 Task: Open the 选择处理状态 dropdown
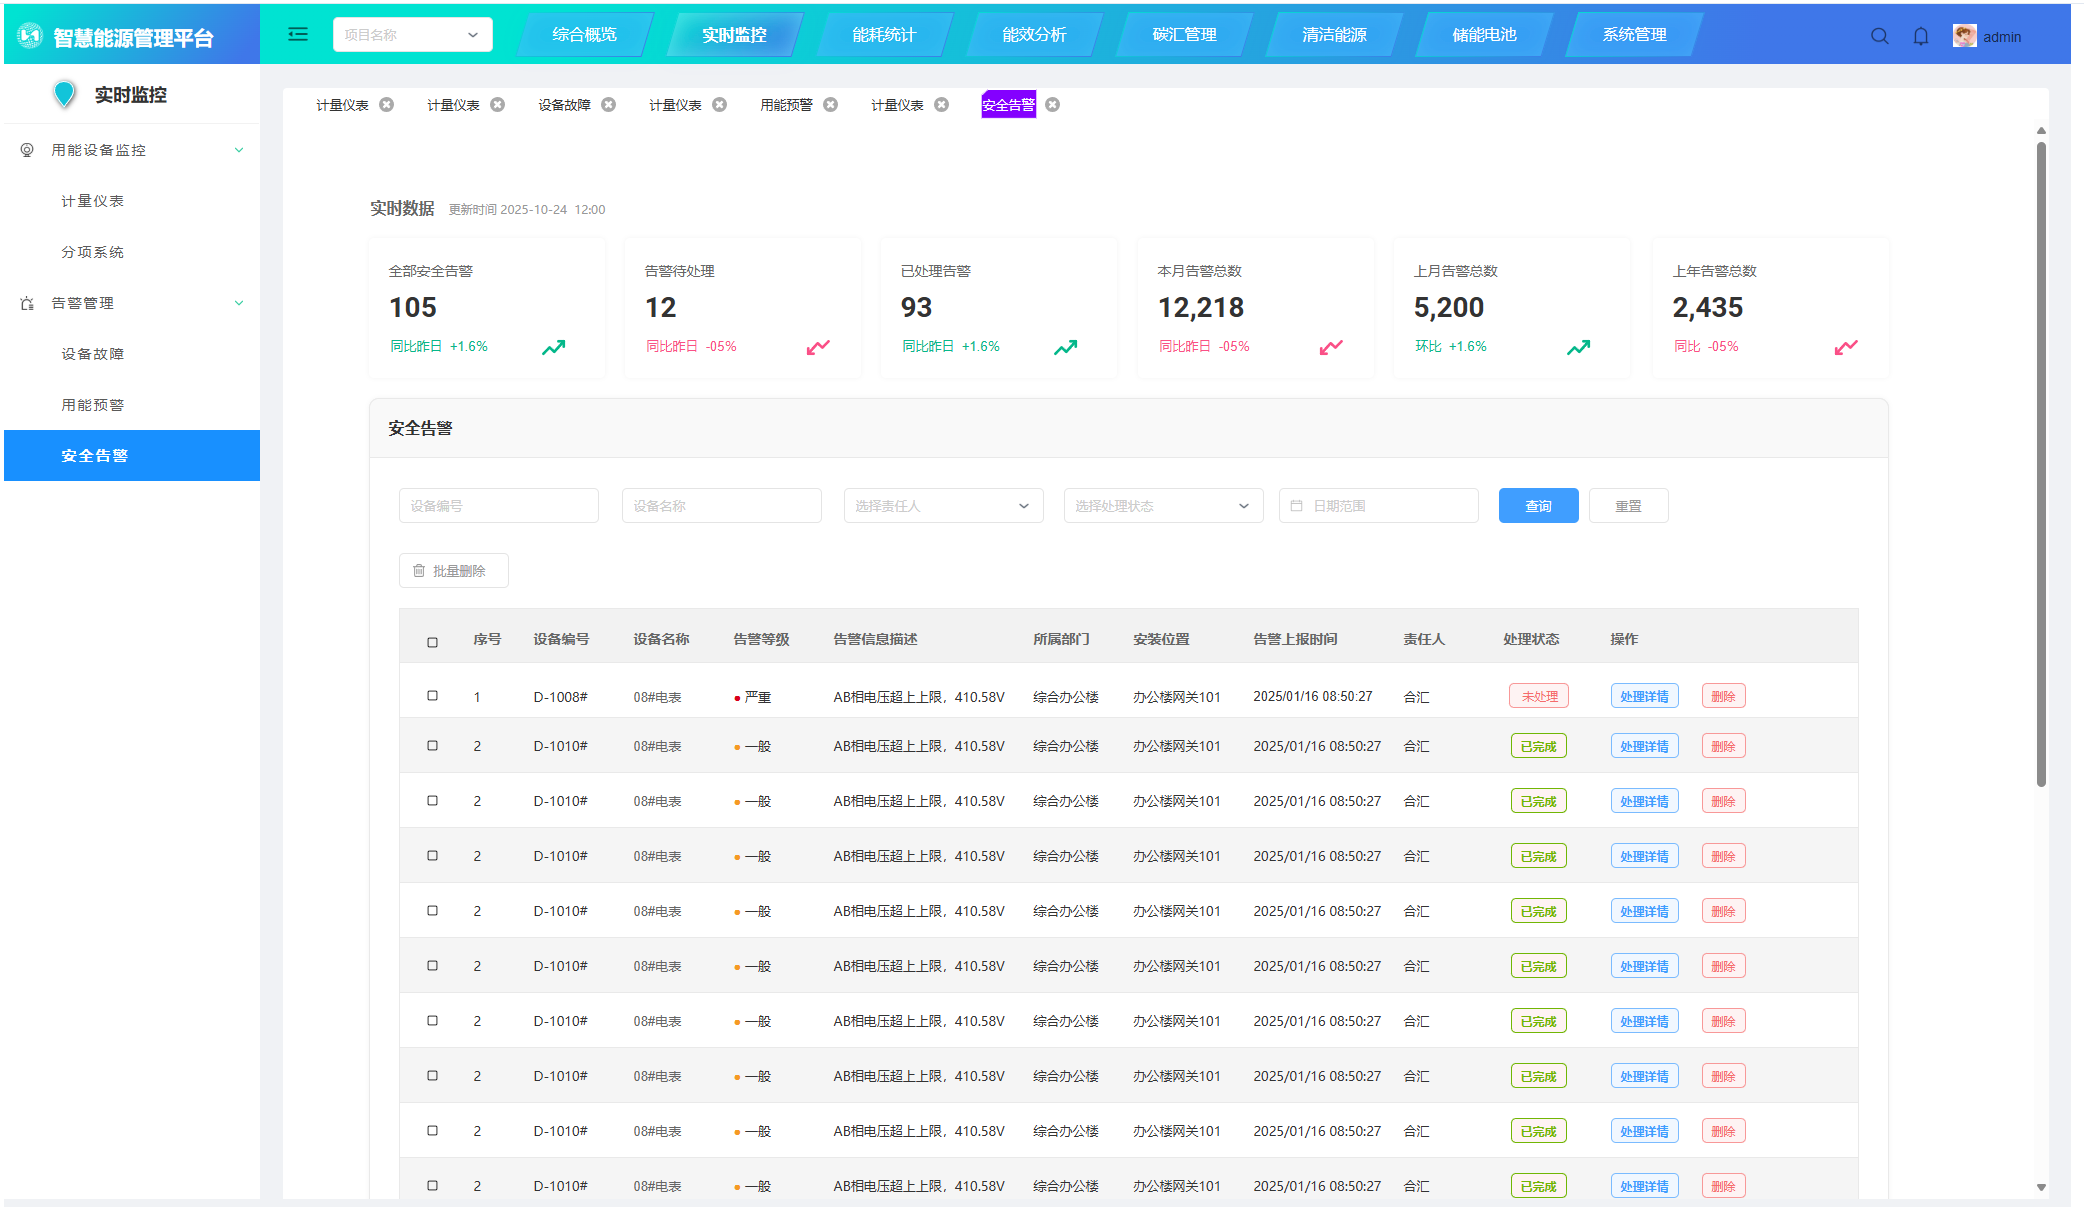[x=1162, y=506]
